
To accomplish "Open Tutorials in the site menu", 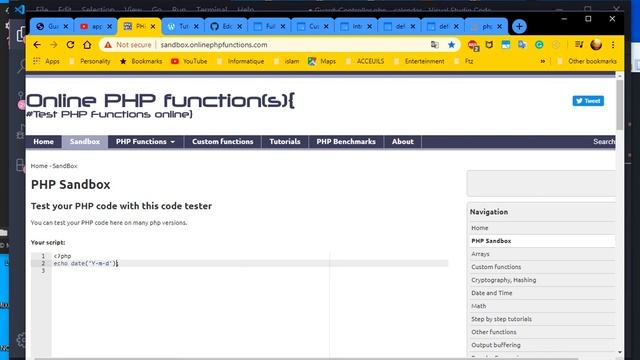I will [x=284, y=142].
